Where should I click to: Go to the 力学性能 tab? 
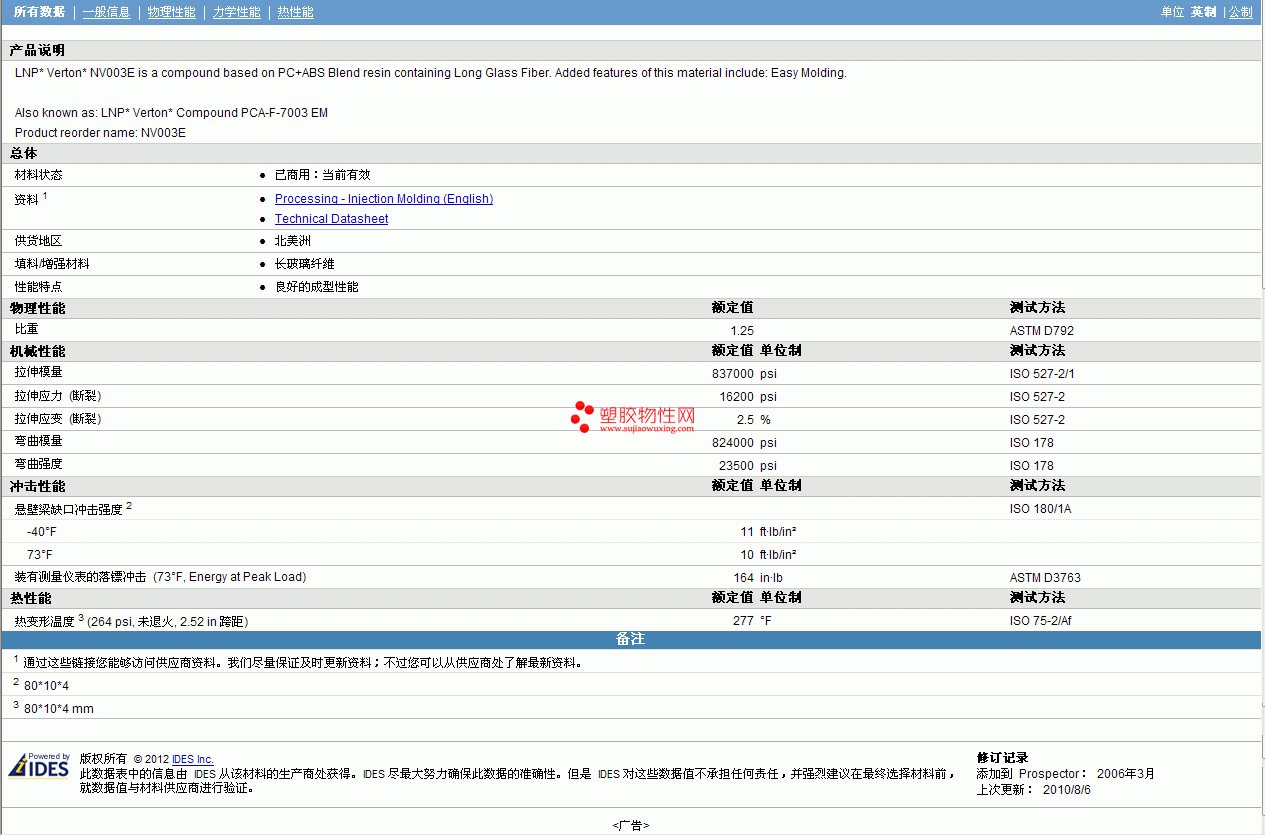point(237,12)
